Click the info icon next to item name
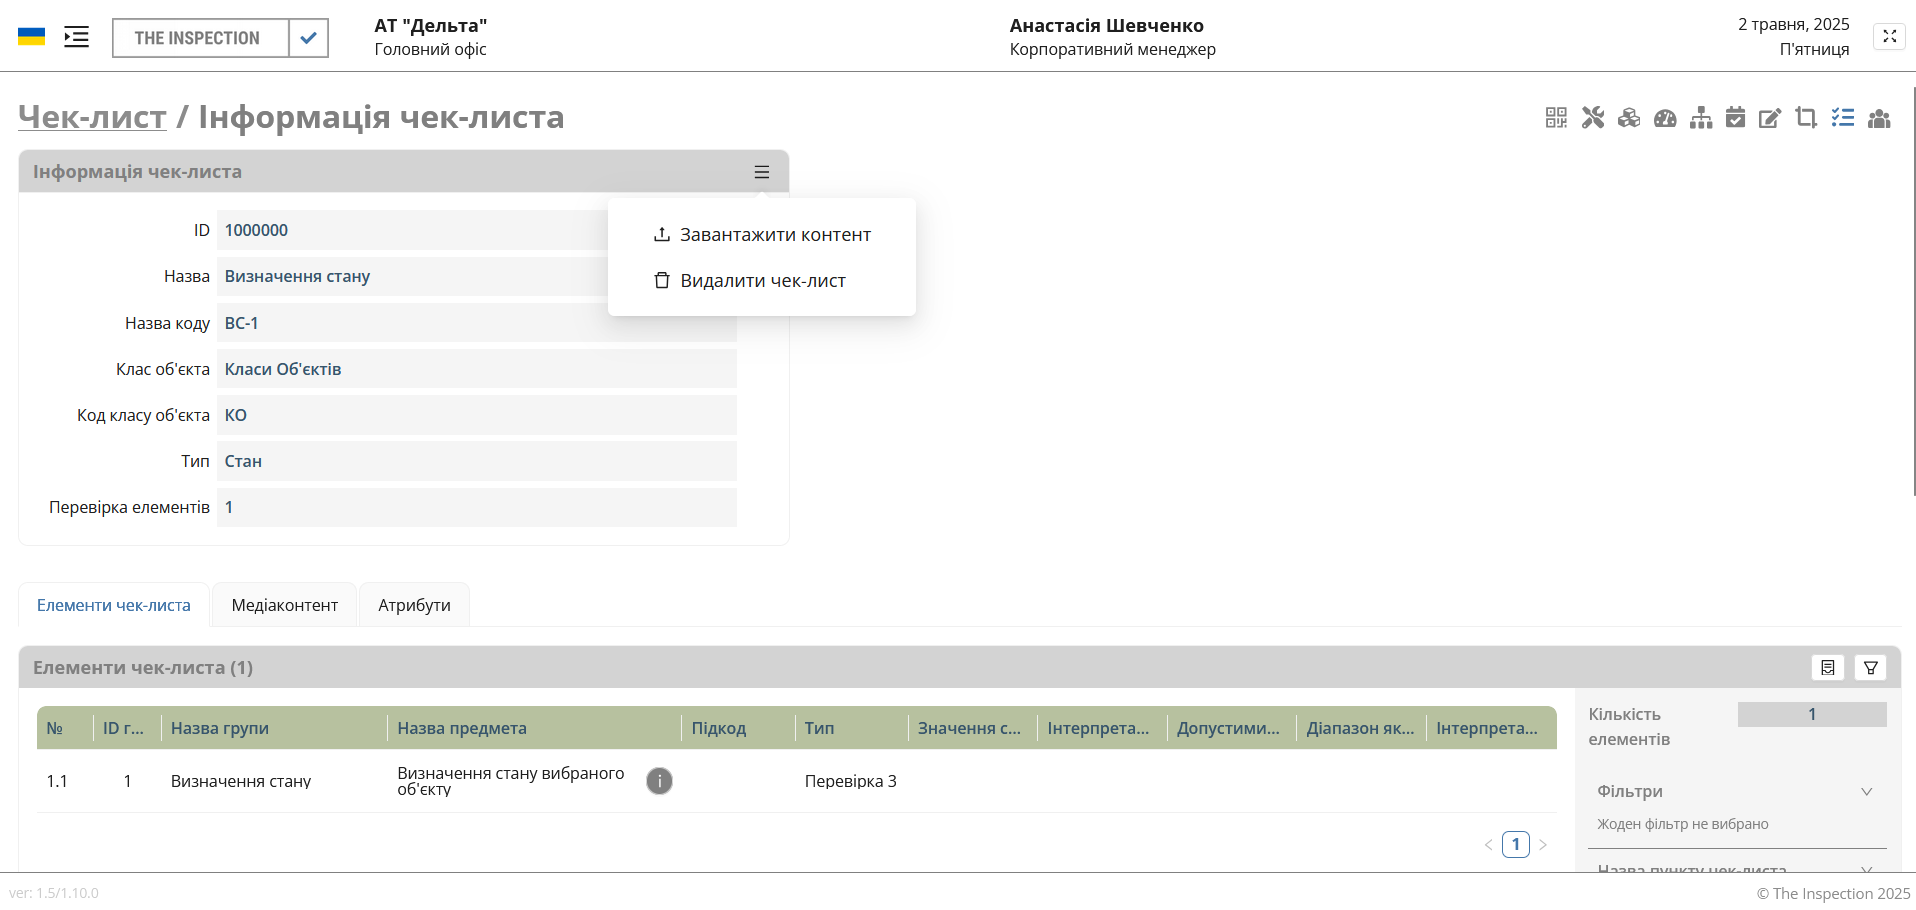The image size is (1916, 910). (659, 781)
